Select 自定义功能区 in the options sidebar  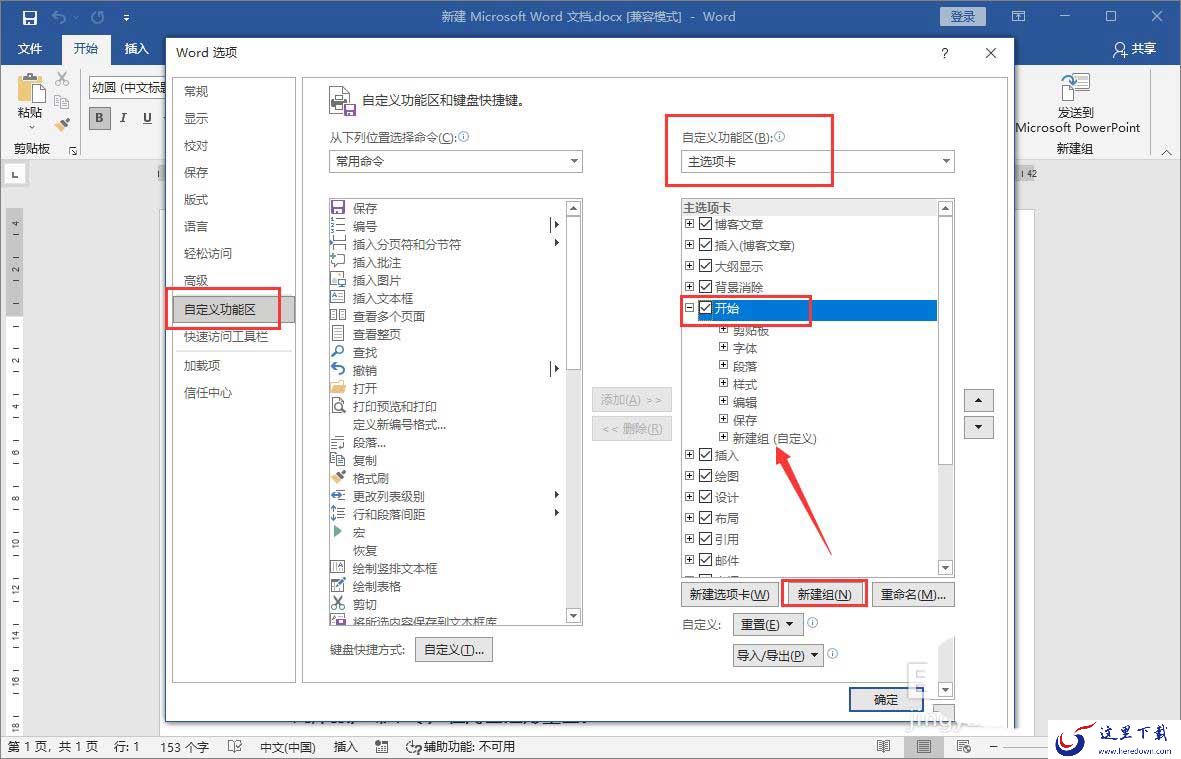[x=233, y=309]
